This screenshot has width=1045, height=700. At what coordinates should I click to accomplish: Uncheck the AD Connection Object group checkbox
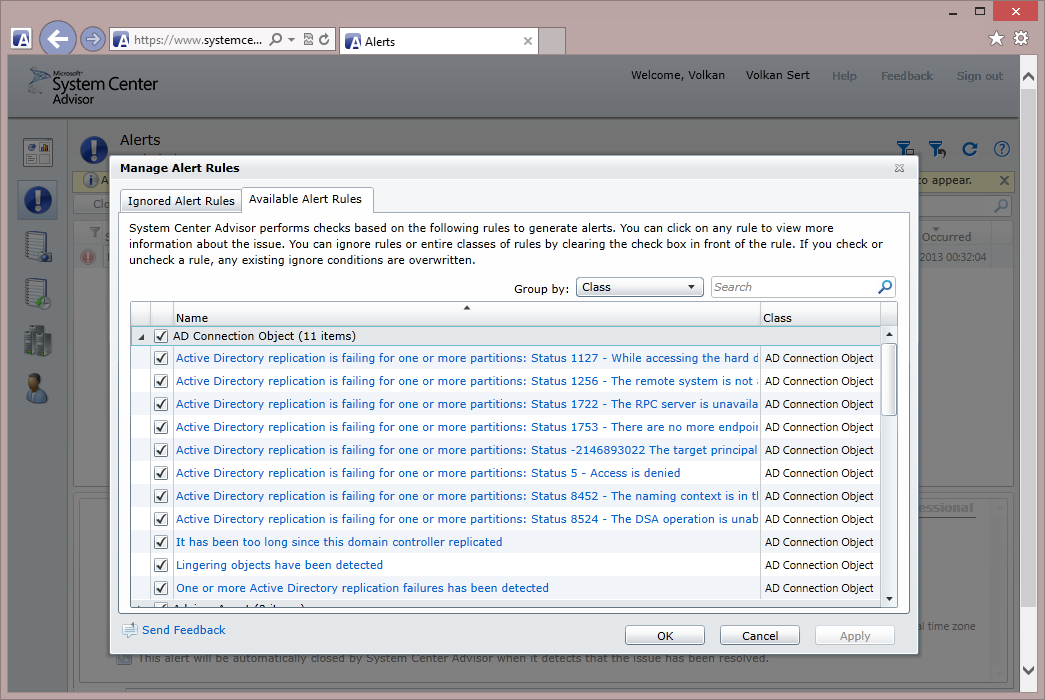click(x=161, y=336)
